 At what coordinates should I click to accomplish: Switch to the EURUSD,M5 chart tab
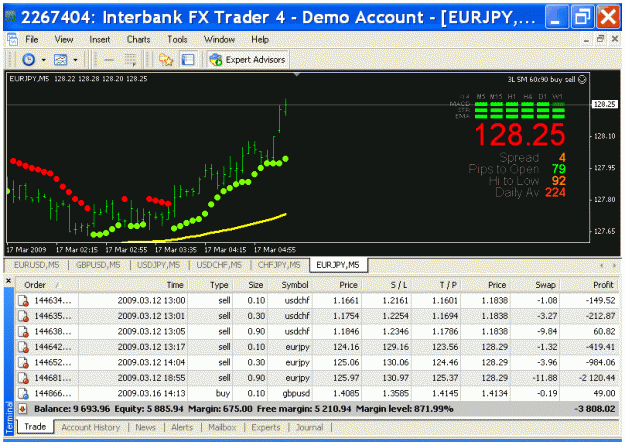pos(36,265)
